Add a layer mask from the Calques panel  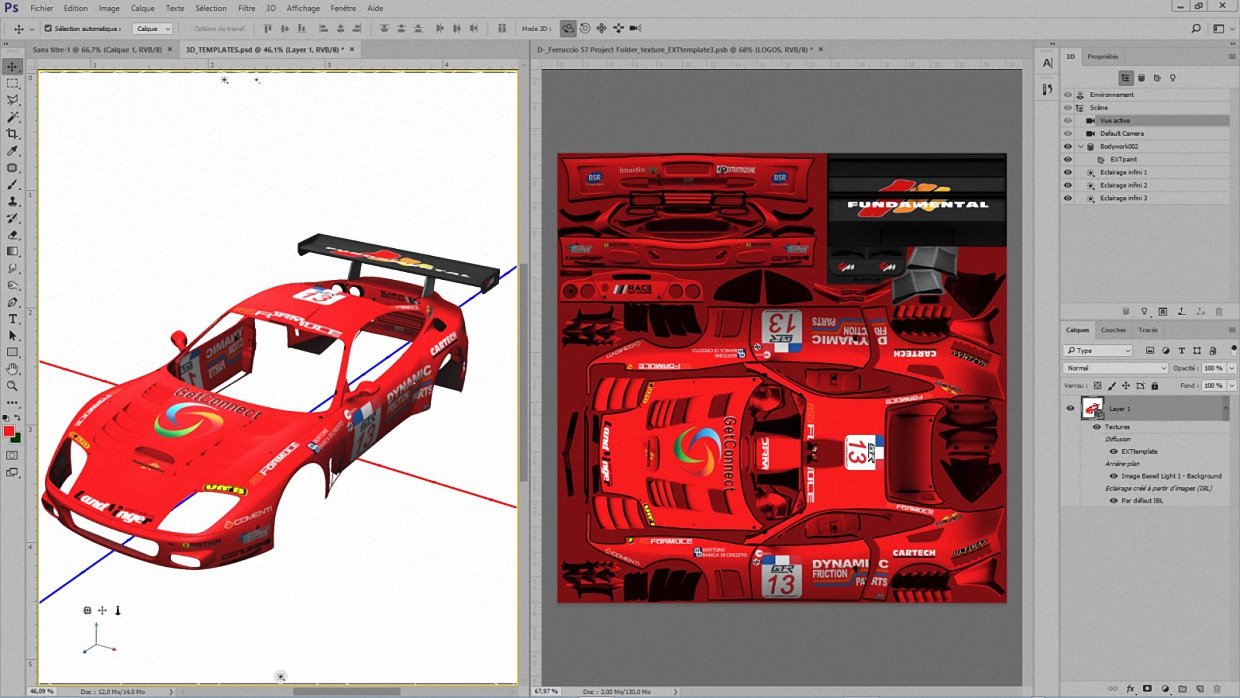point(1148,688)
